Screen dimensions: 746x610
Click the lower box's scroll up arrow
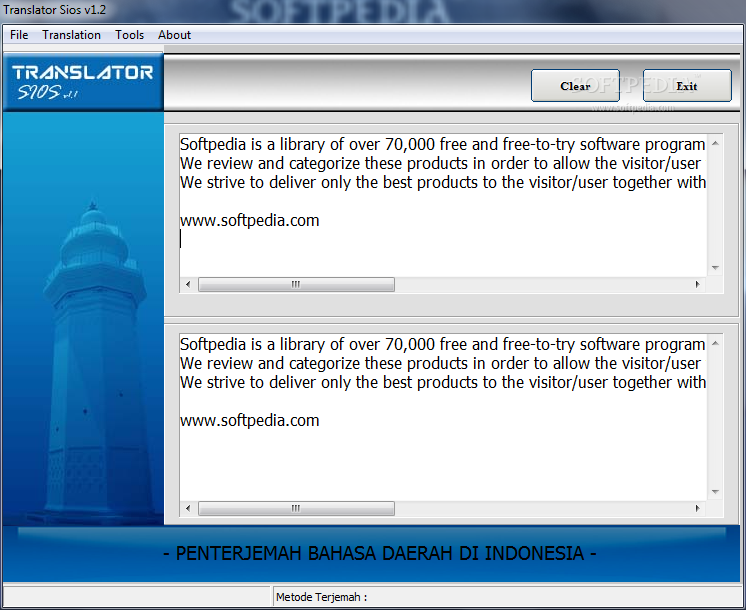coord(715,343)
